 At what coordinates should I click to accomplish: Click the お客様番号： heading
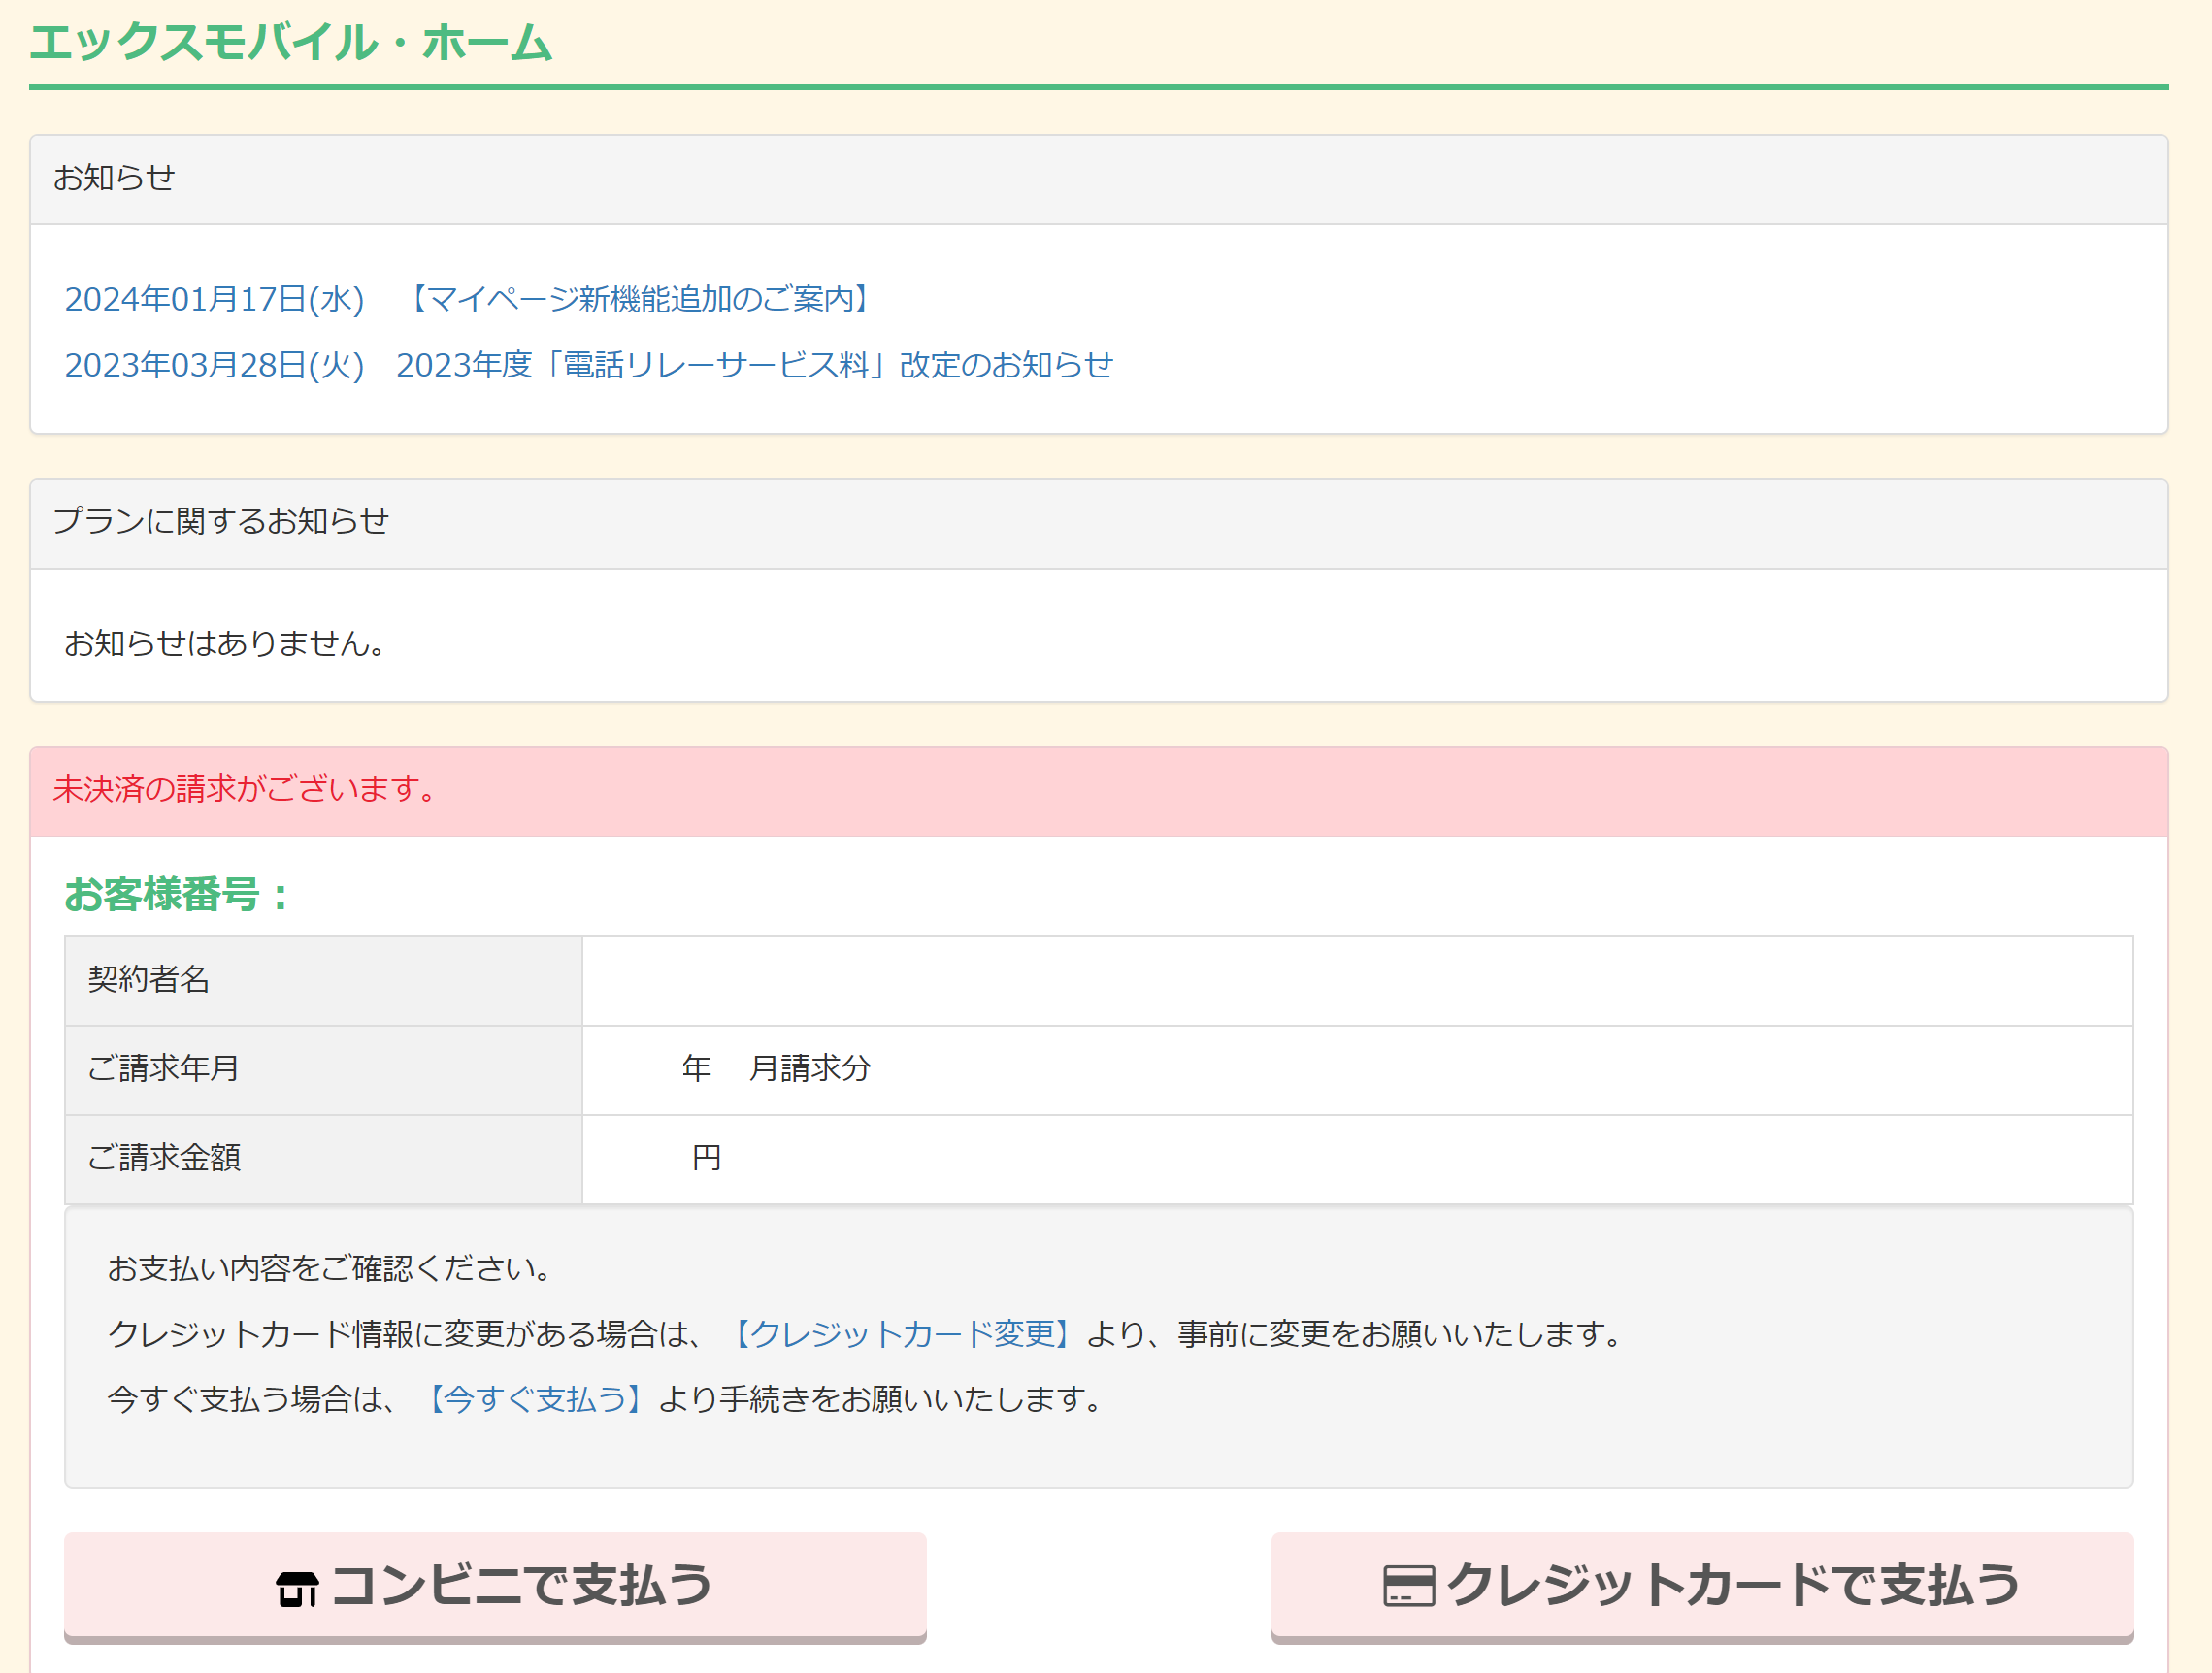[177, 895]
